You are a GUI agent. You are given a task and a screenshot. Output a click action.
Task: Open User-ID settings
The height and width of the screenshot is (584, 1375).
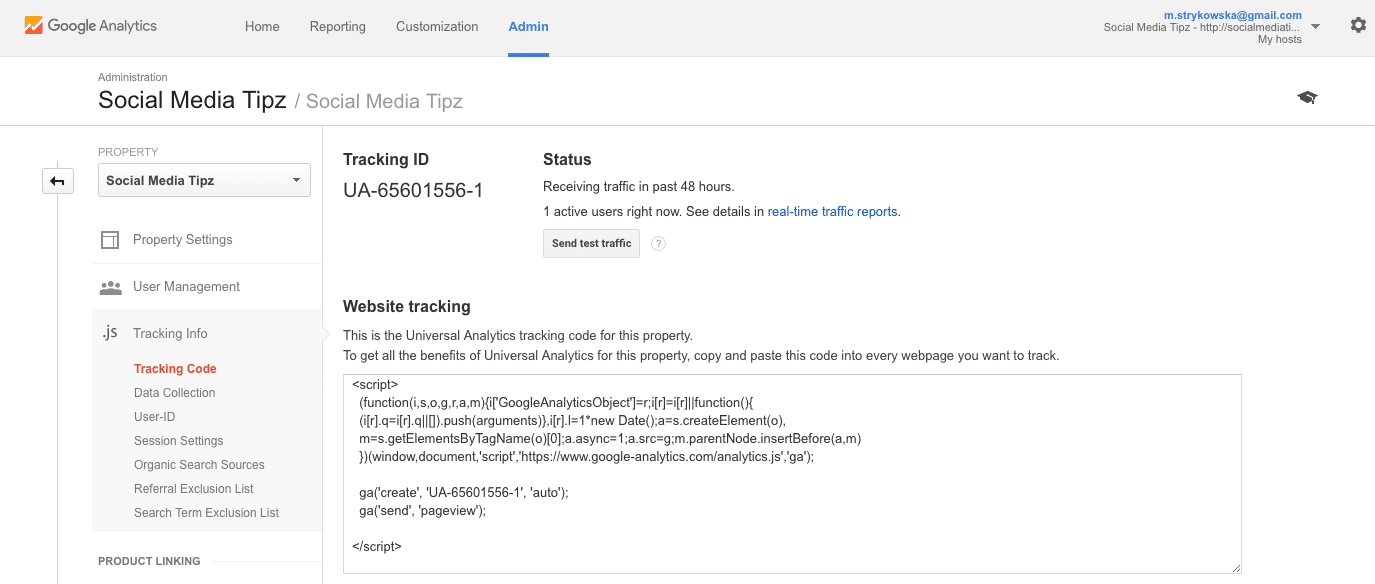pos(155,417)
